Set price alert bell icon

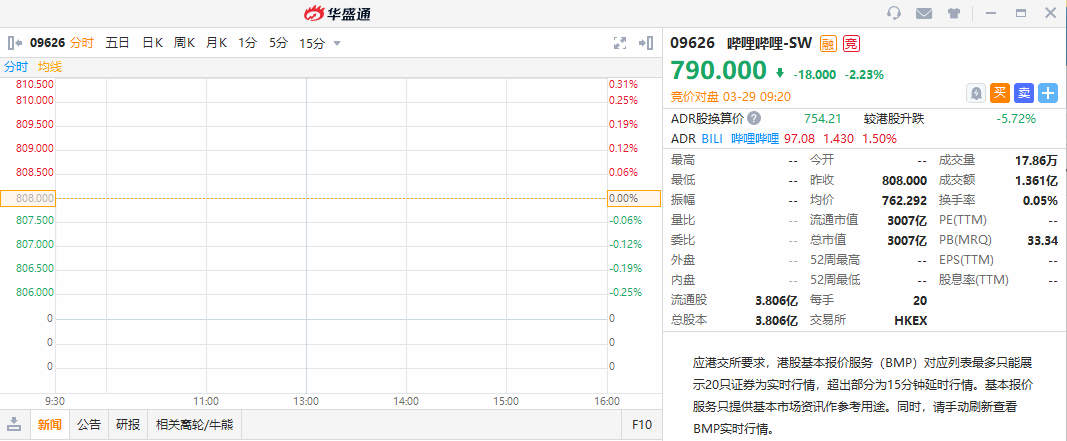[x=976, y=93]
